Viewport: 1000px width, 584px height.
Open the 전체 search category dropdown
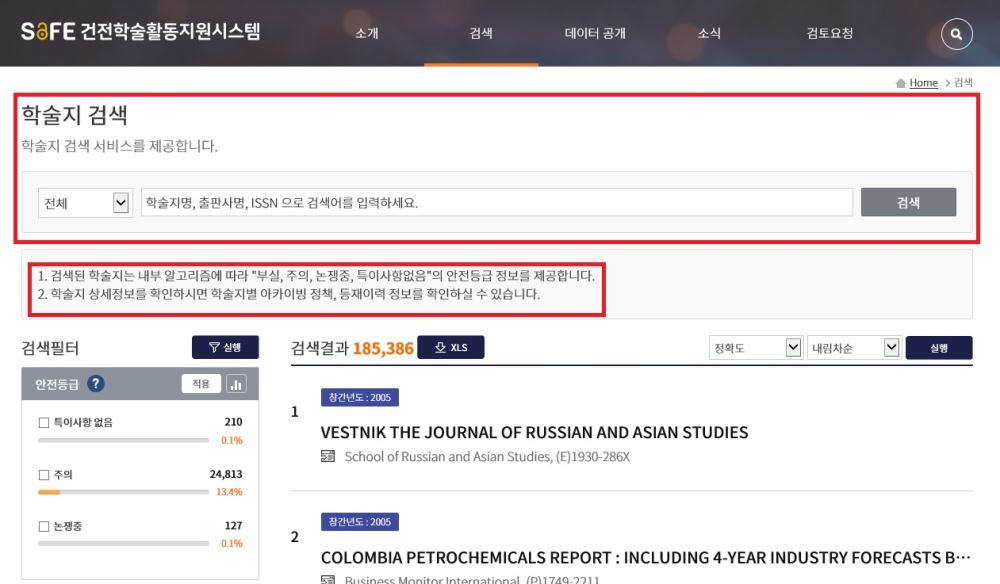pyautogui.click(x=85, y=201)
